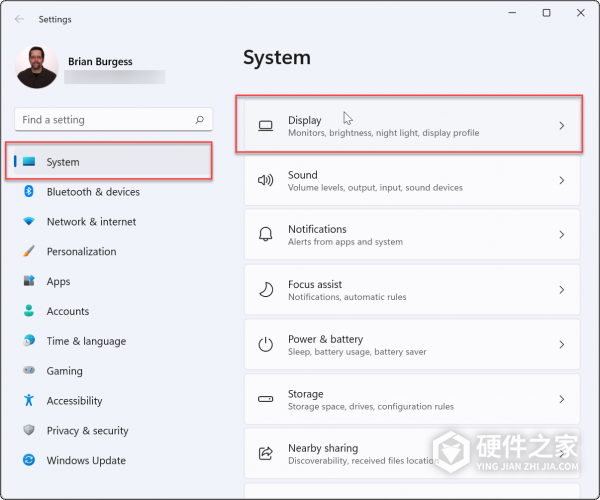Click 'Alerts from apps and system'
The image size is (600, 500).
point(345,242)
